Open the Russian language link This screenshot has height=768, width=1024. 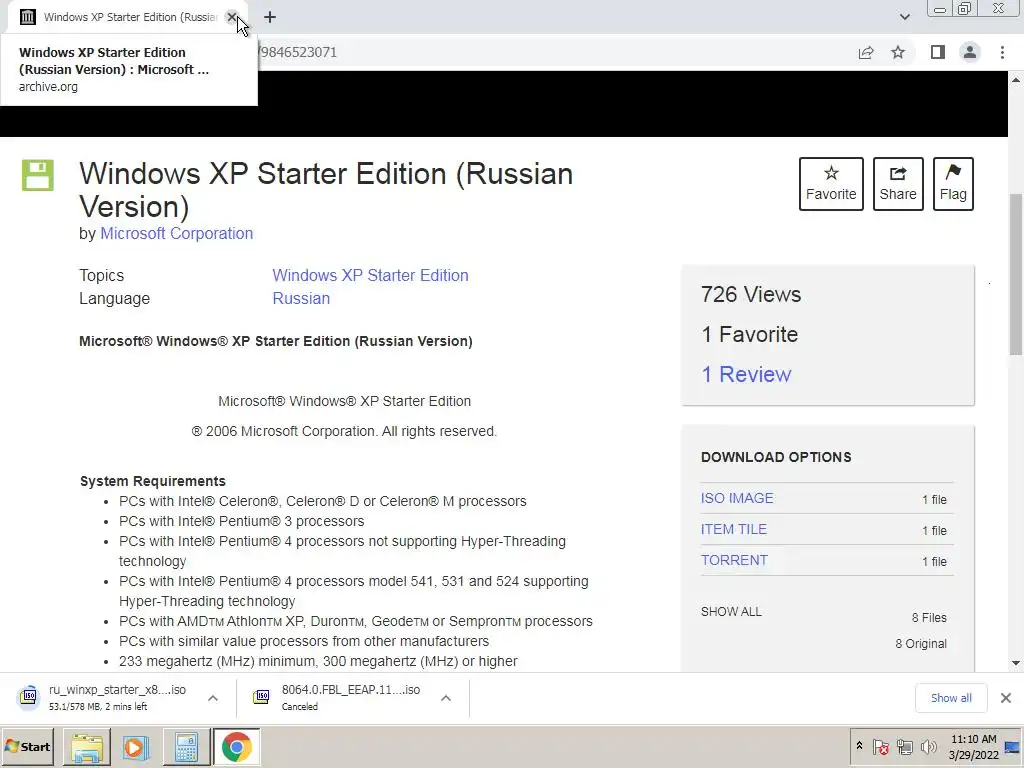[x=301, y=298]
